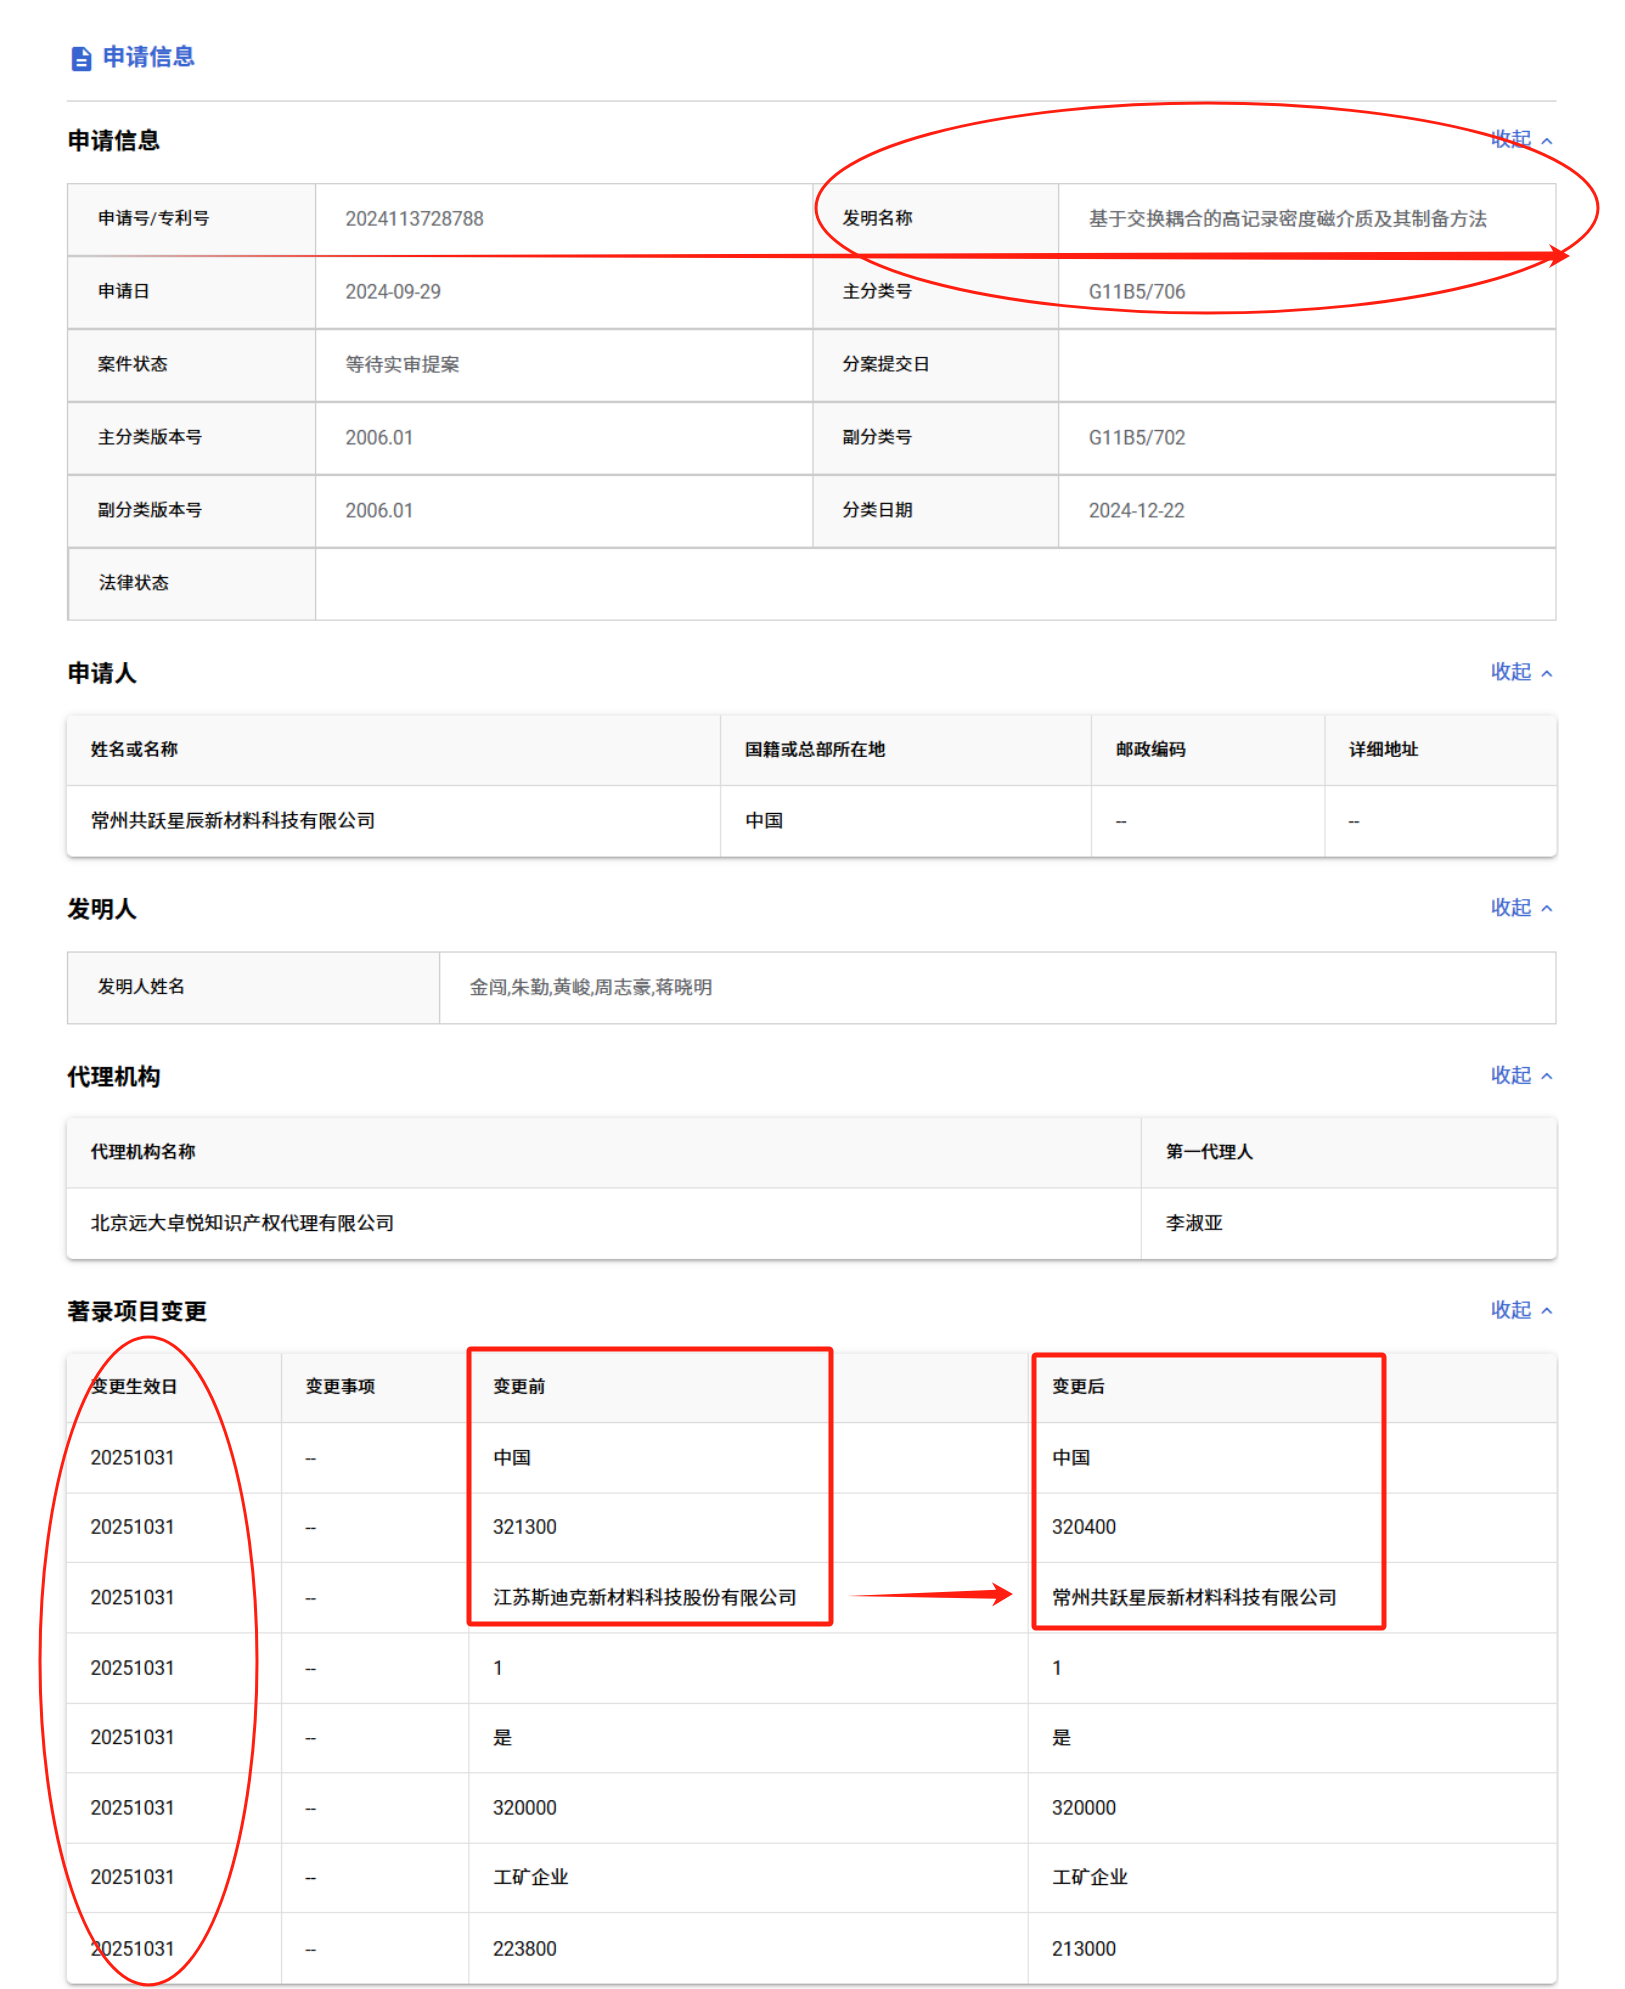Click the secondary classification value G11B5/702
Viewport: 1625px width, 1989px height.
1136,438
